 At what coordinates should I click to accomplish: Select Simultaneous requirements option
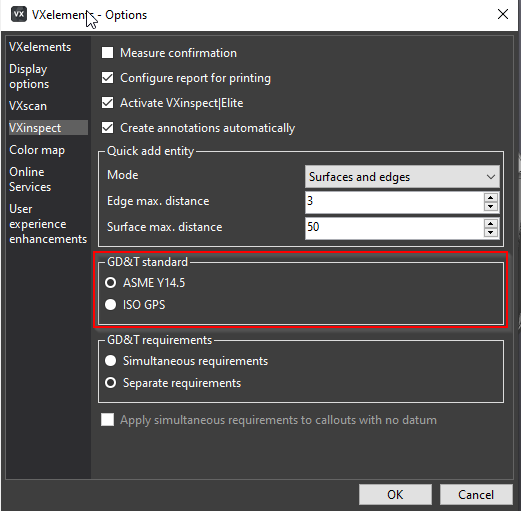110,361
